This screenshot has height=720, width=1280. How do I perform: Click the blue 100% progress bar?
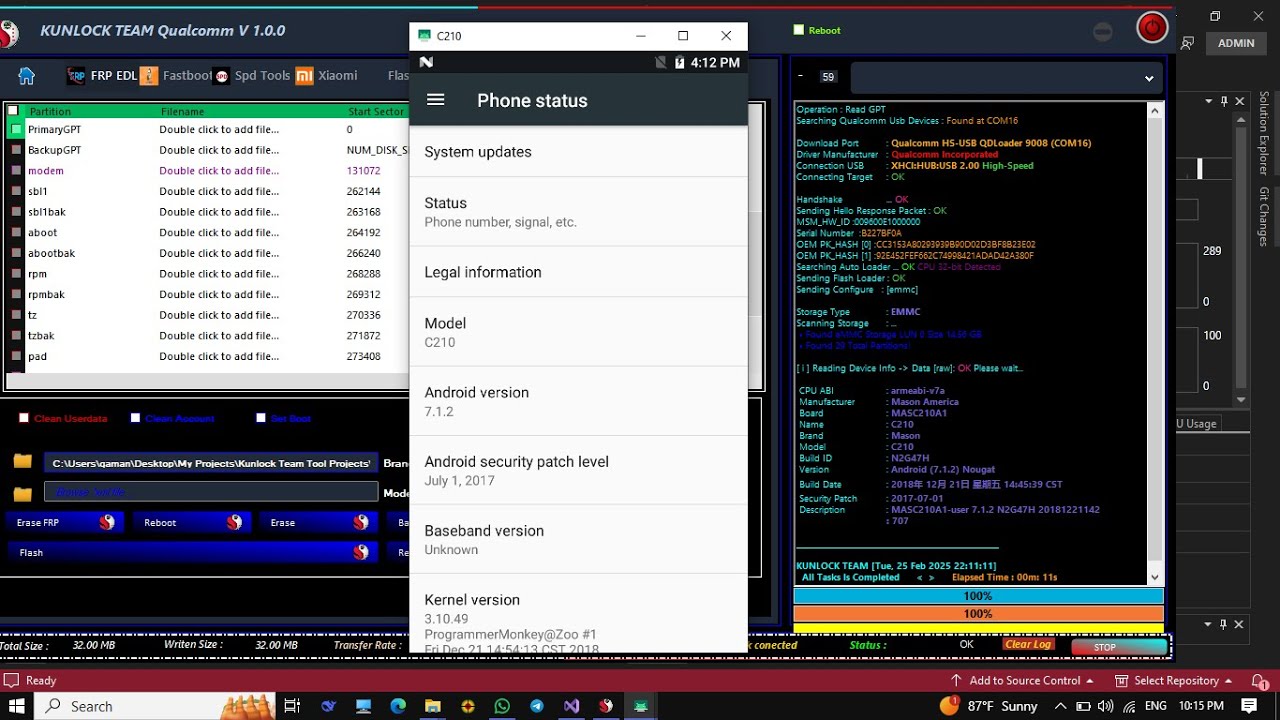[978, 596]
